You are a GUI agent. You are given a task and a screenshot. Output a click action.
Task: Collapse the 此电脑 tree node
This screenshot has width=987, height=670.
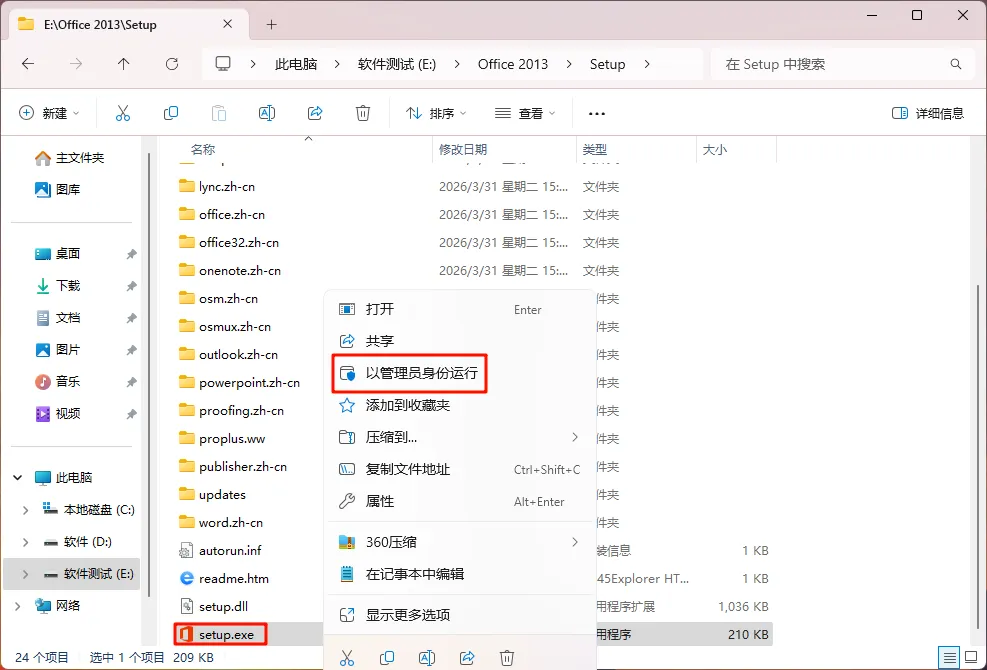click(x=18, y=477)
